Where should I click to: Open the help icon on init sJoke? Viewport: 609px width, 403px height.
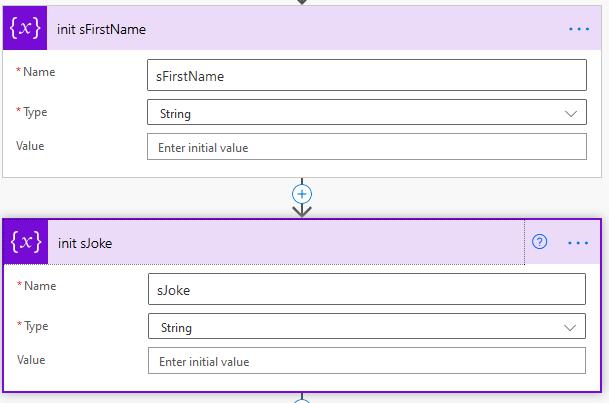(540, 242)
